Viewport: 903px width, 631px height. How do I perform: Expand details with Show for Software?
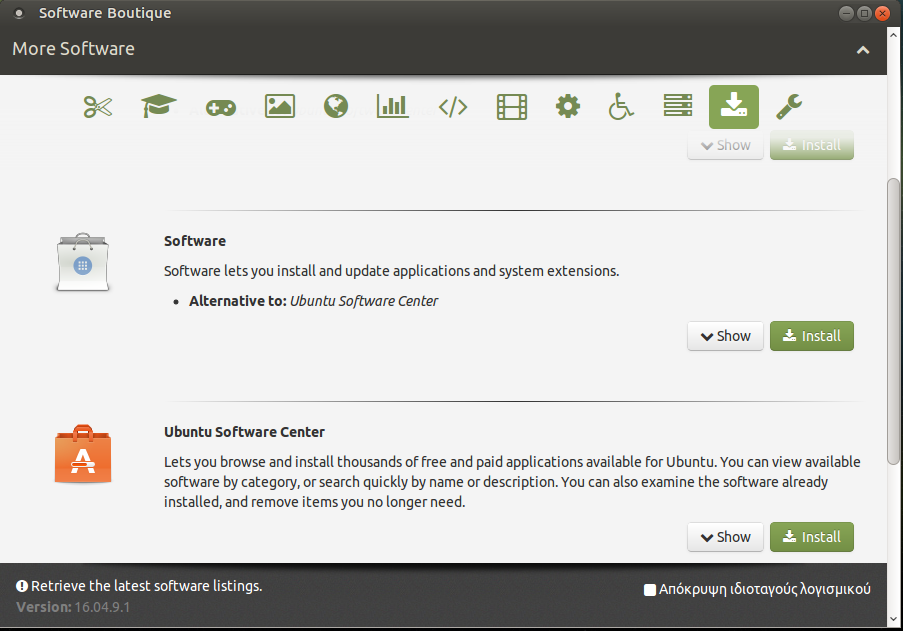(x=725, y=336)
